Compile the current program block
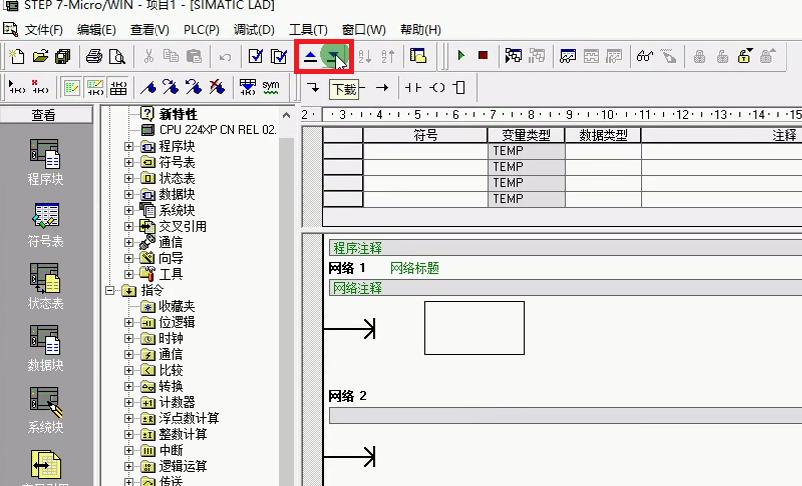This screenshot has height=486, width=802. click(x=255, y=56)
